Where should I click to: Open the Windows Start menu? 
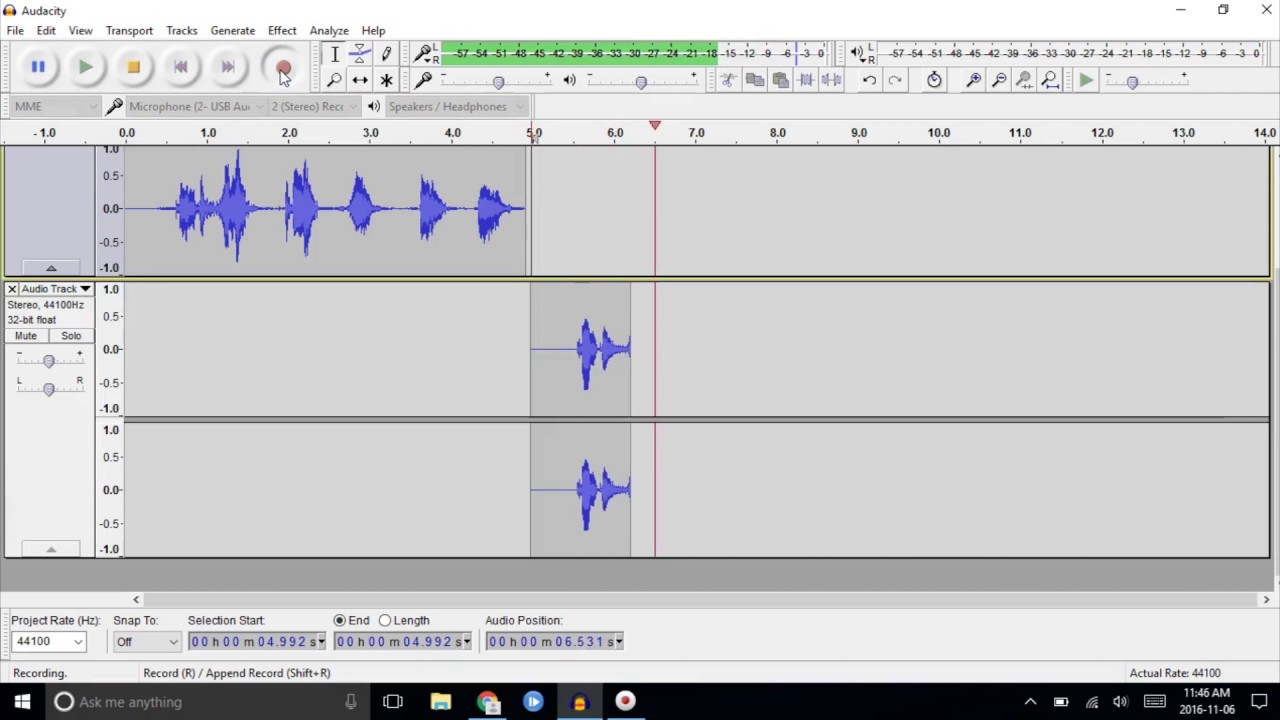pyautogui.click(x=22, y=701)
